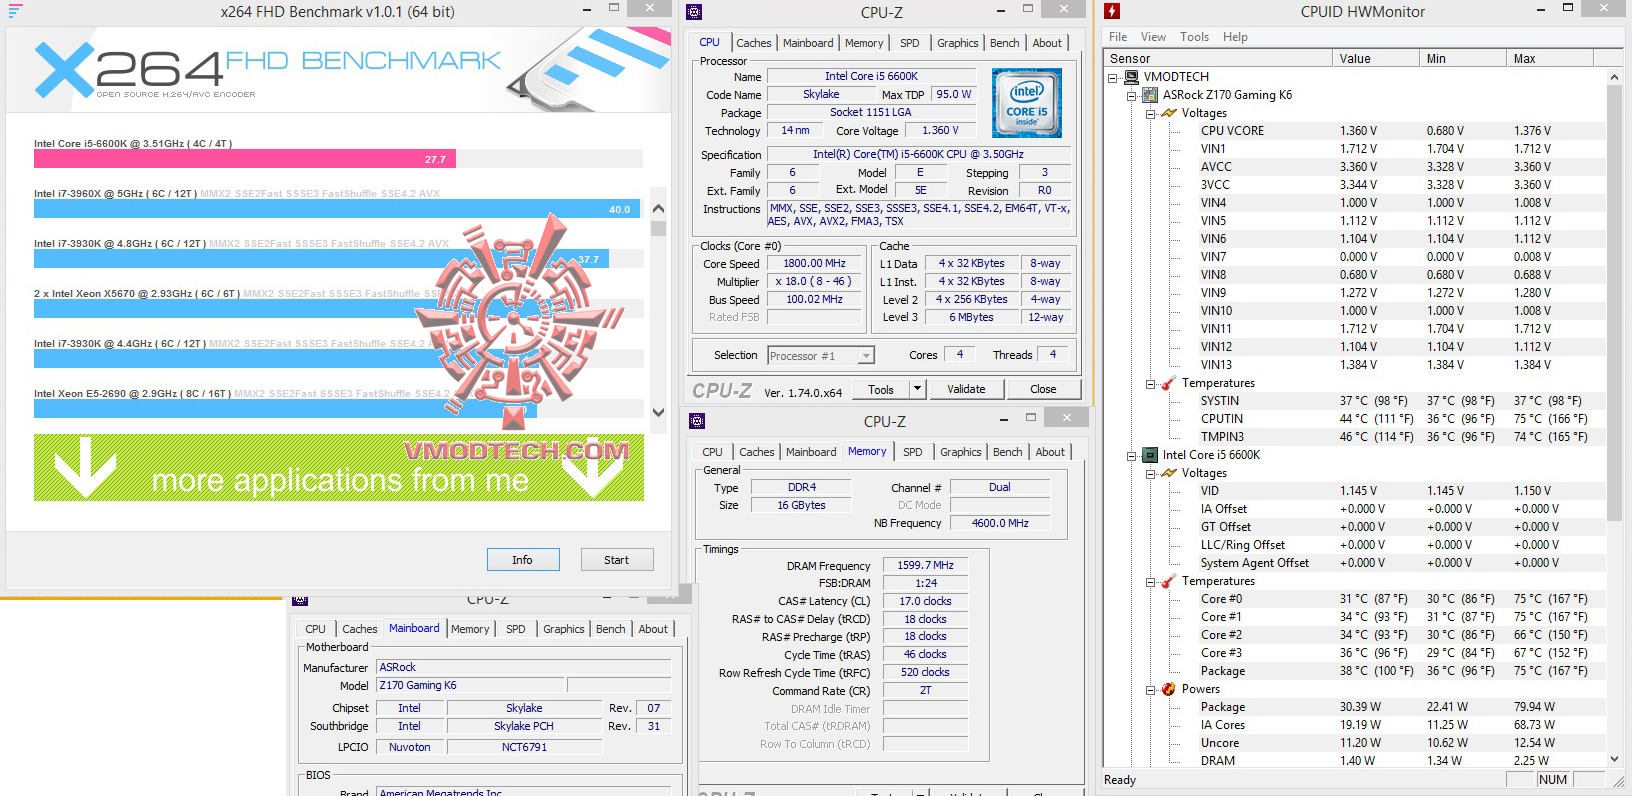This screenshot has width=1632, height=796.
Task: Click the Voltages icon above the VID row
Action: [x=1168, y=473]
